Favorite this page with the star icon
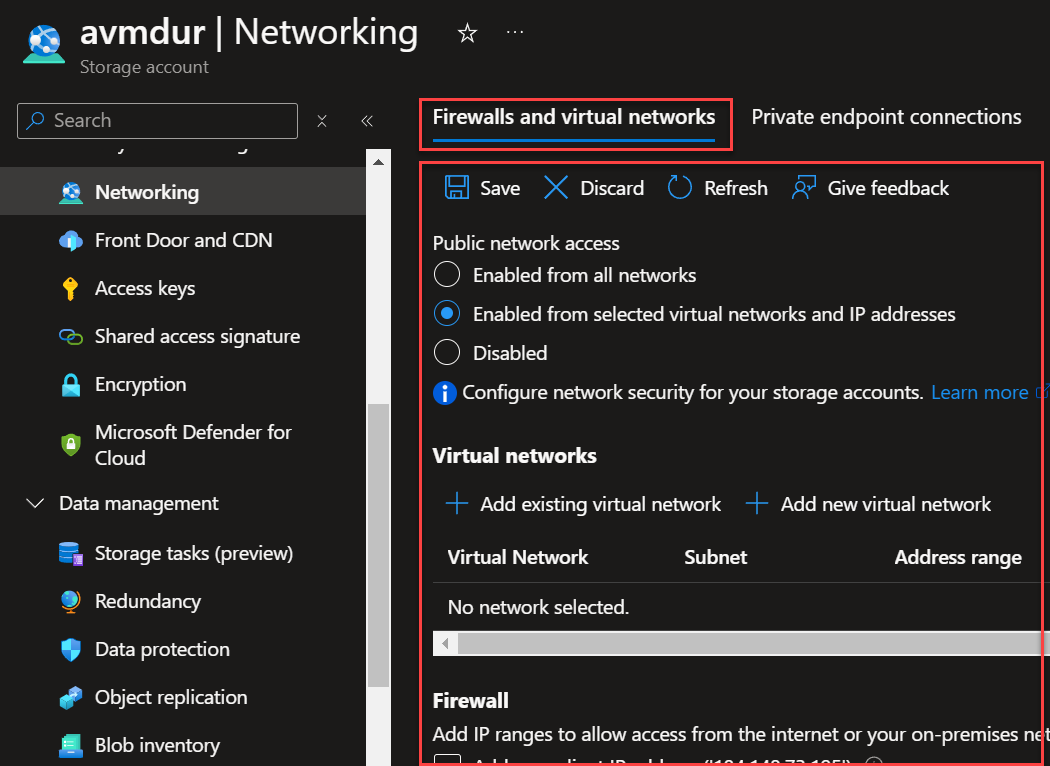1050x766 pixels. point(467,33)
